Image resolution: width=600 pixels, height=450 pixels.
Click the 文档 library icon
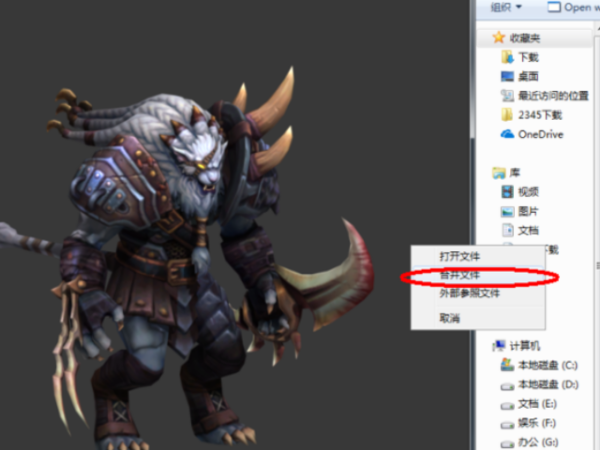[507, 230]
